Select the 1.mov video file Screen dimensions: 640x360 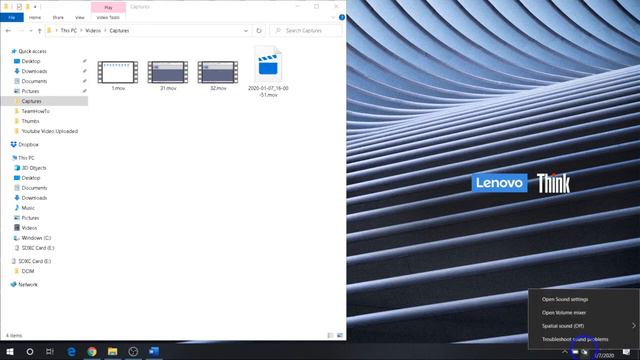click(118, 76)
